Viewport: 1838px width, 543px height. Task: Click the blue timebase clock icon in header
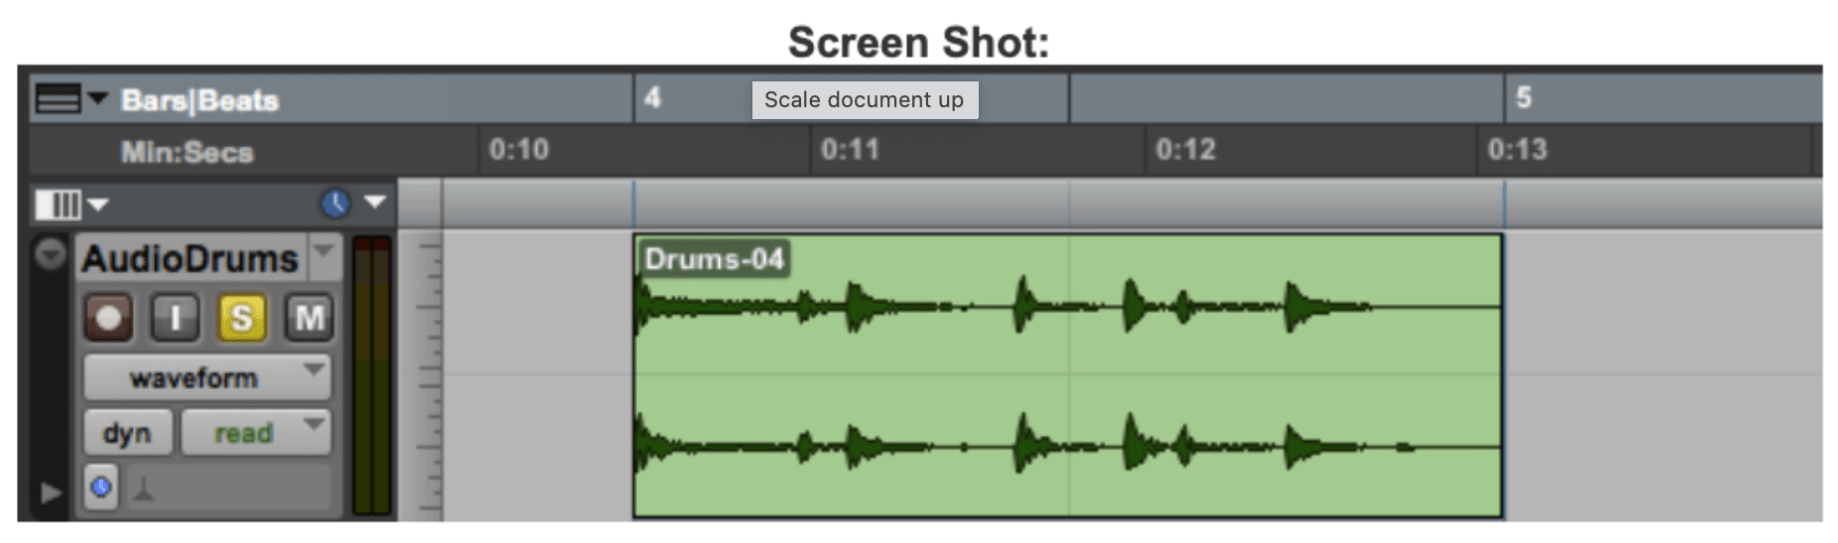pos(335,203)
